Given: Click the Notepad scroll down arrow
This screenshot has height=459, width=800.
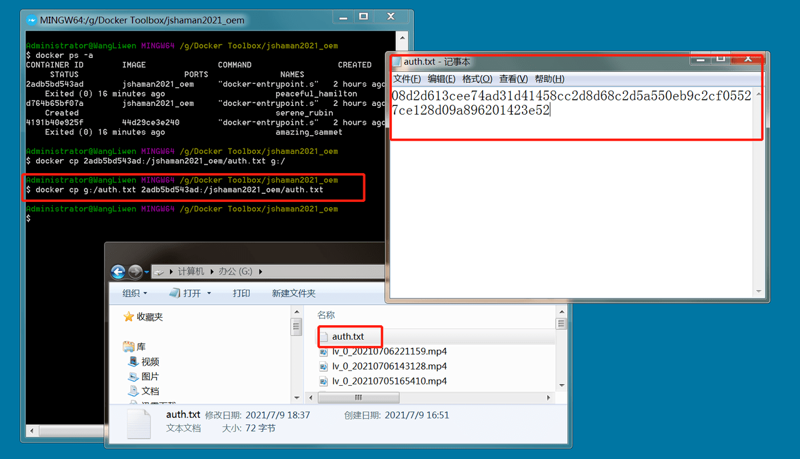Looking at the screenshot, I should 759,291.
